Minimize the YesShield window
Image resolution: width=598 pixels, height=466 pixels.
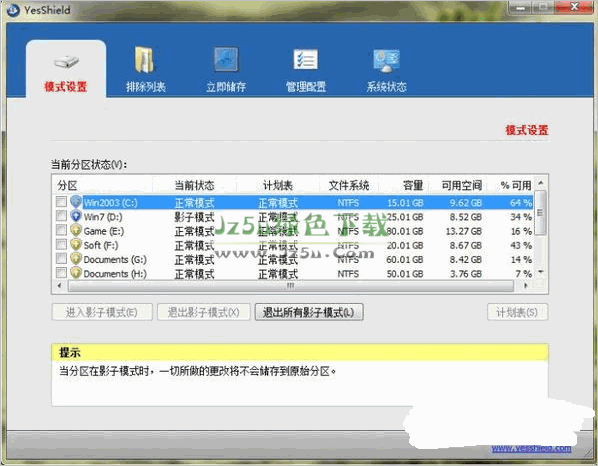tap(520, 7)
